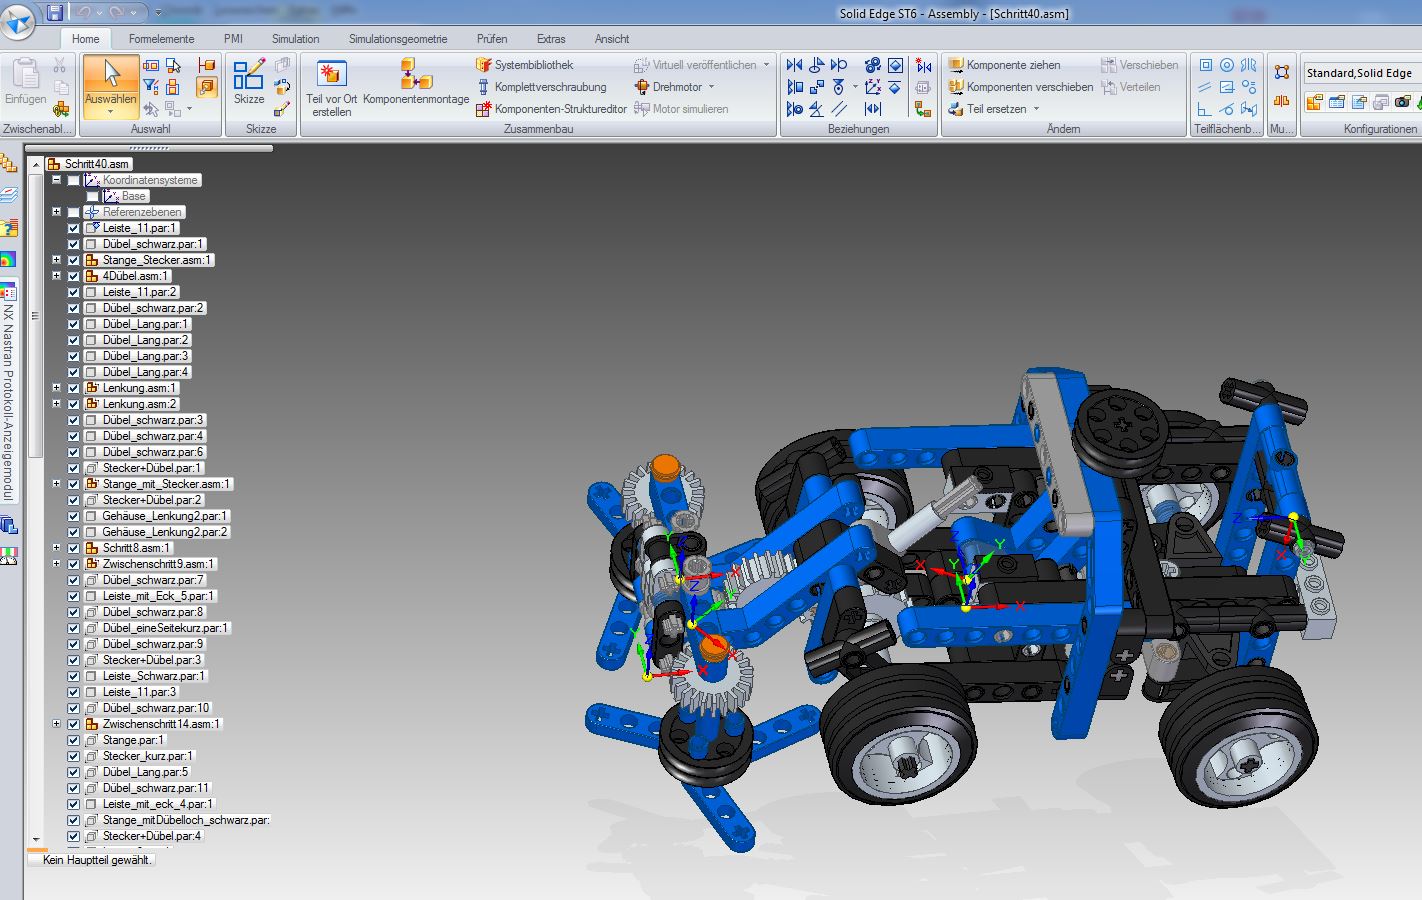Viewport: 1422px width, 900px height.
Task: Switch to the Simulation ribbon tab
Action: pyautogui.click(x=295, y=39)
